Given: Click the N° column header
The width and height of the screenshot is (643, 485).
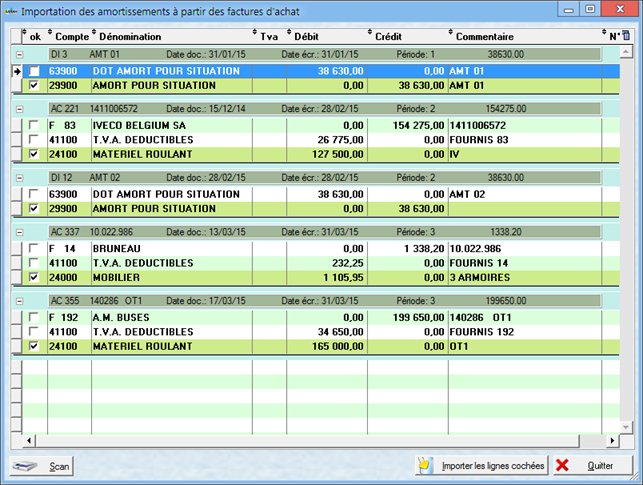Looking at the screenshot, I should pos(611,36).
